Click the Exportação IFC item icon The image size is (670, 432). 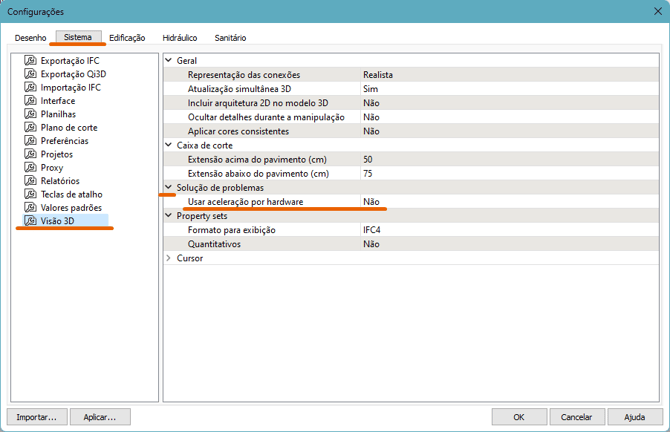[x=30, y=61]
